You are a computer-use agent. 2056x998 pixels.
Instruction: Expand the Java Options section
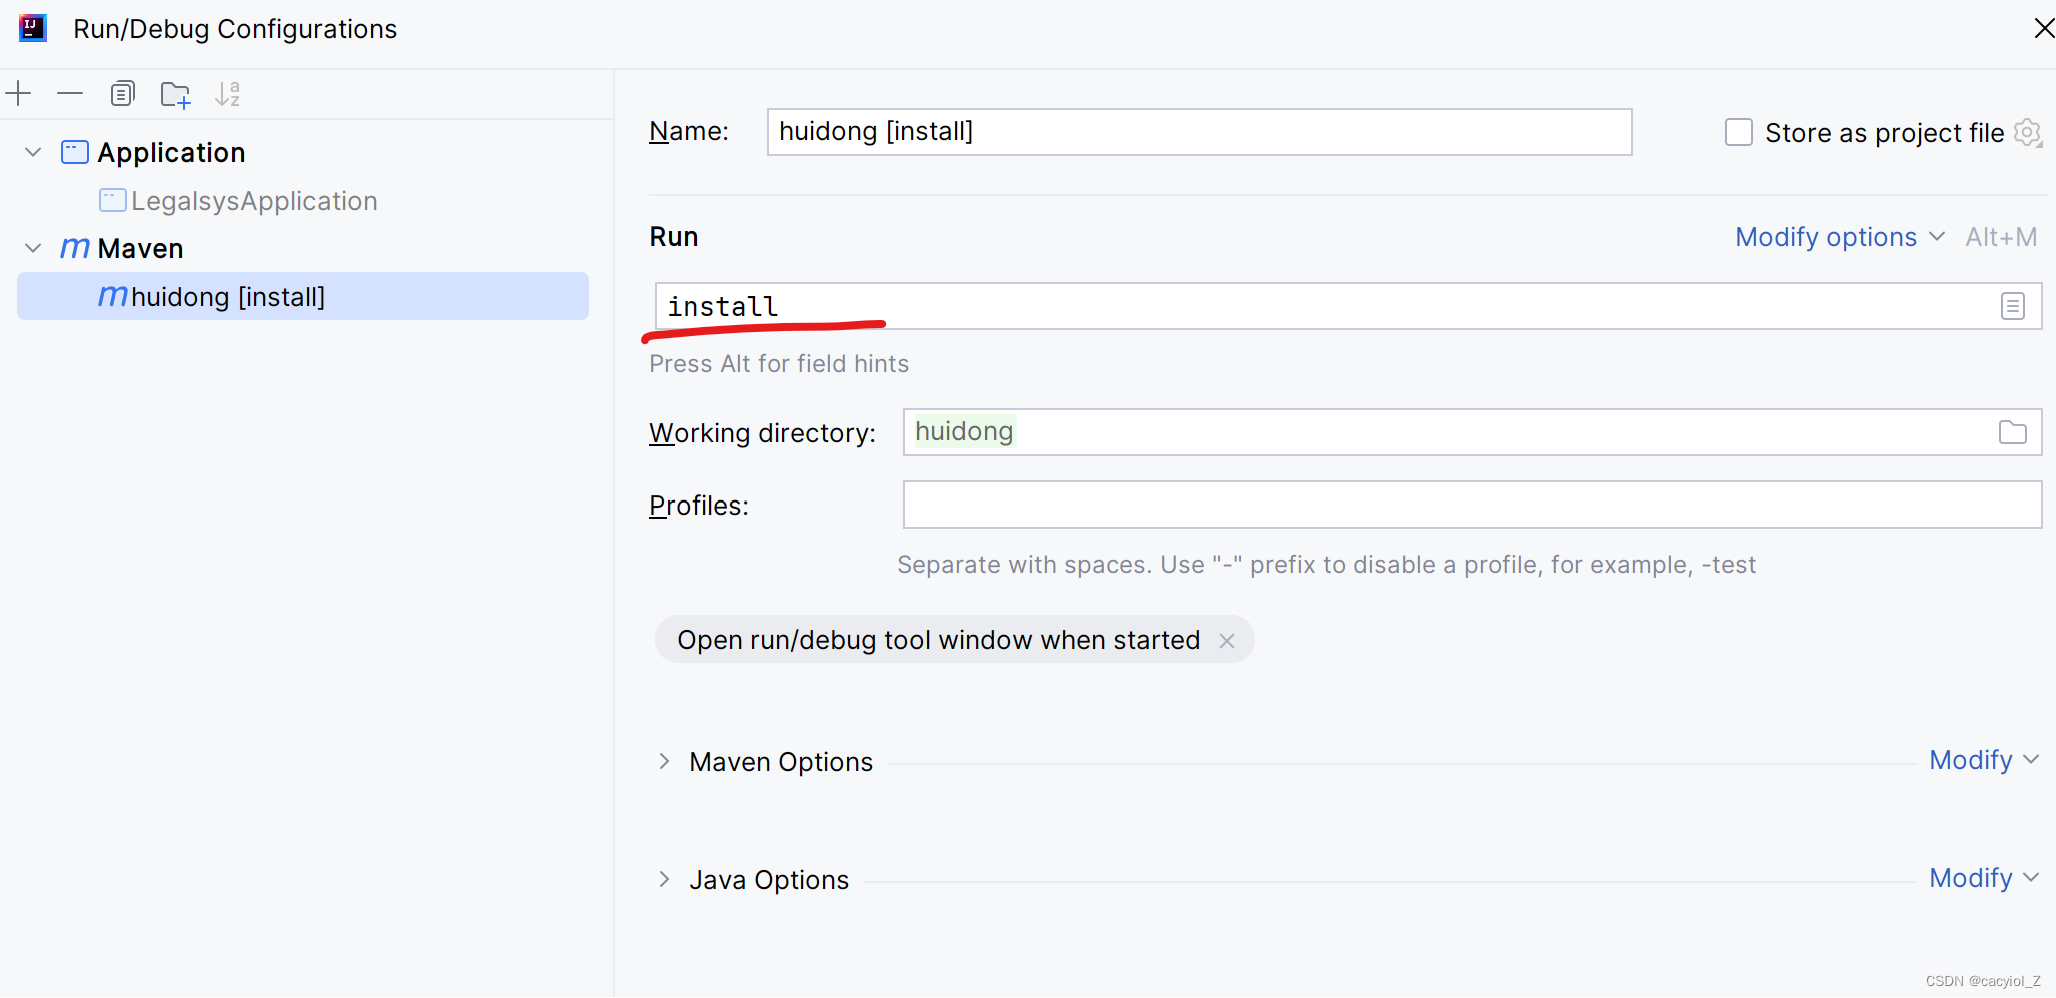(665, 879)
